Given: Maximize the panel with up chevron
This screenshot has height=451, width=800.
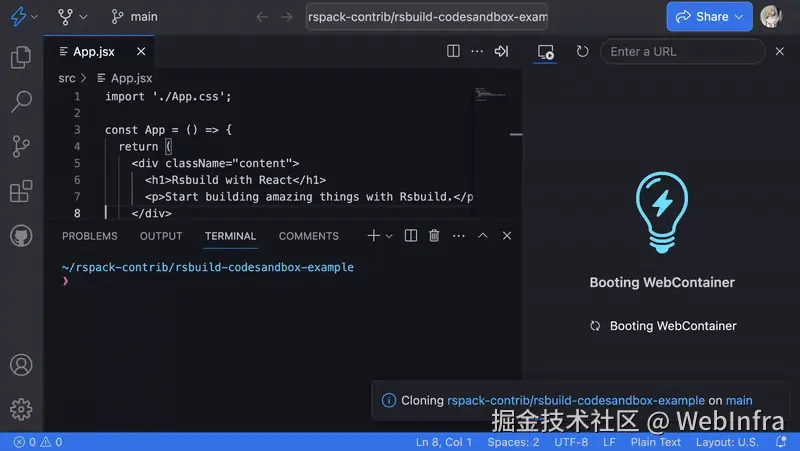Looking at the screenshot, I should 483,236.
